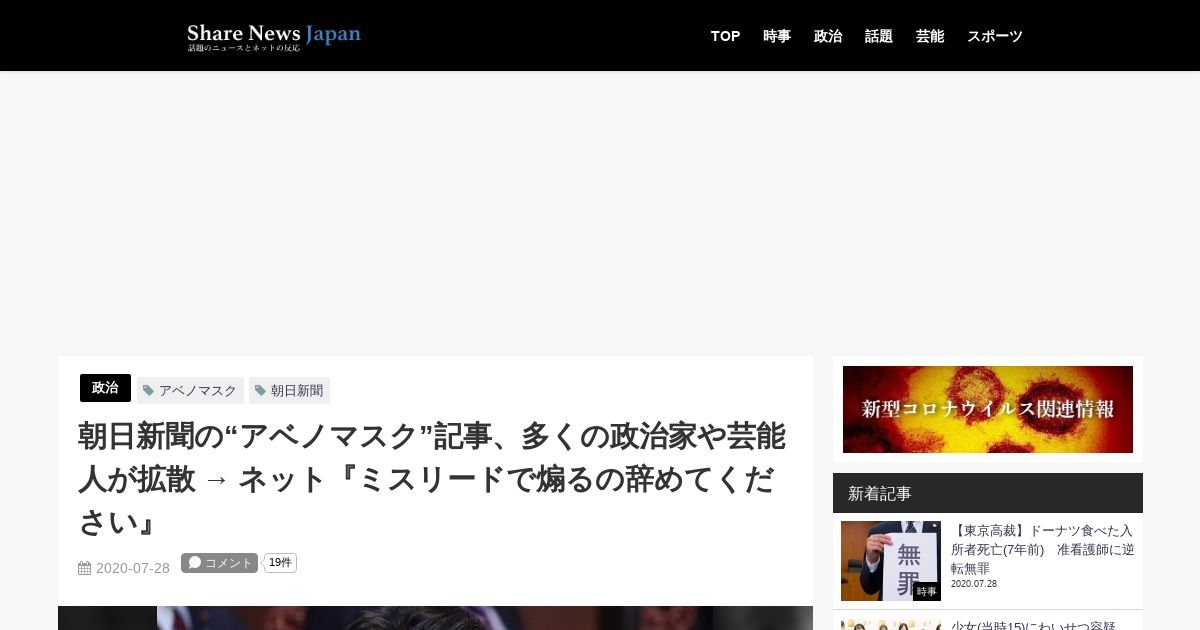Click the speech bubble comment icon

pyautogui.click(x=195, y=563)
